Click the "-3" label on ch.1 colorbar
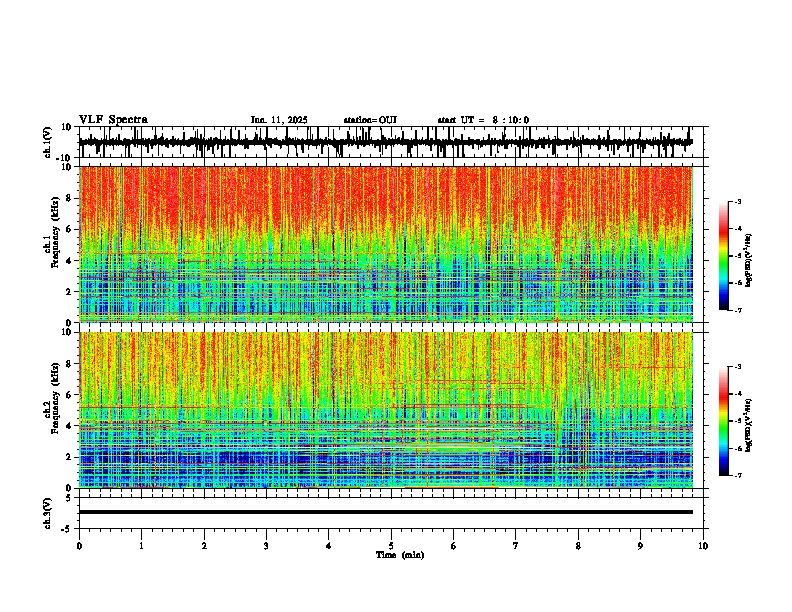Screen dimensions: 792x612 737,201
